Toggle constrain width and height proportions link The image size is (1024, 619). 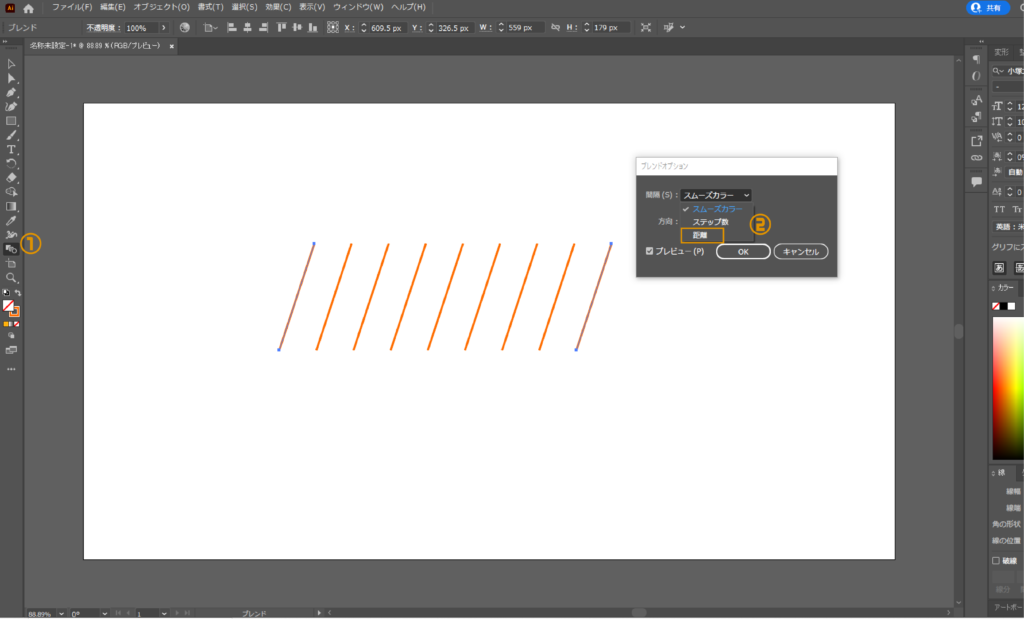(556, 27)
